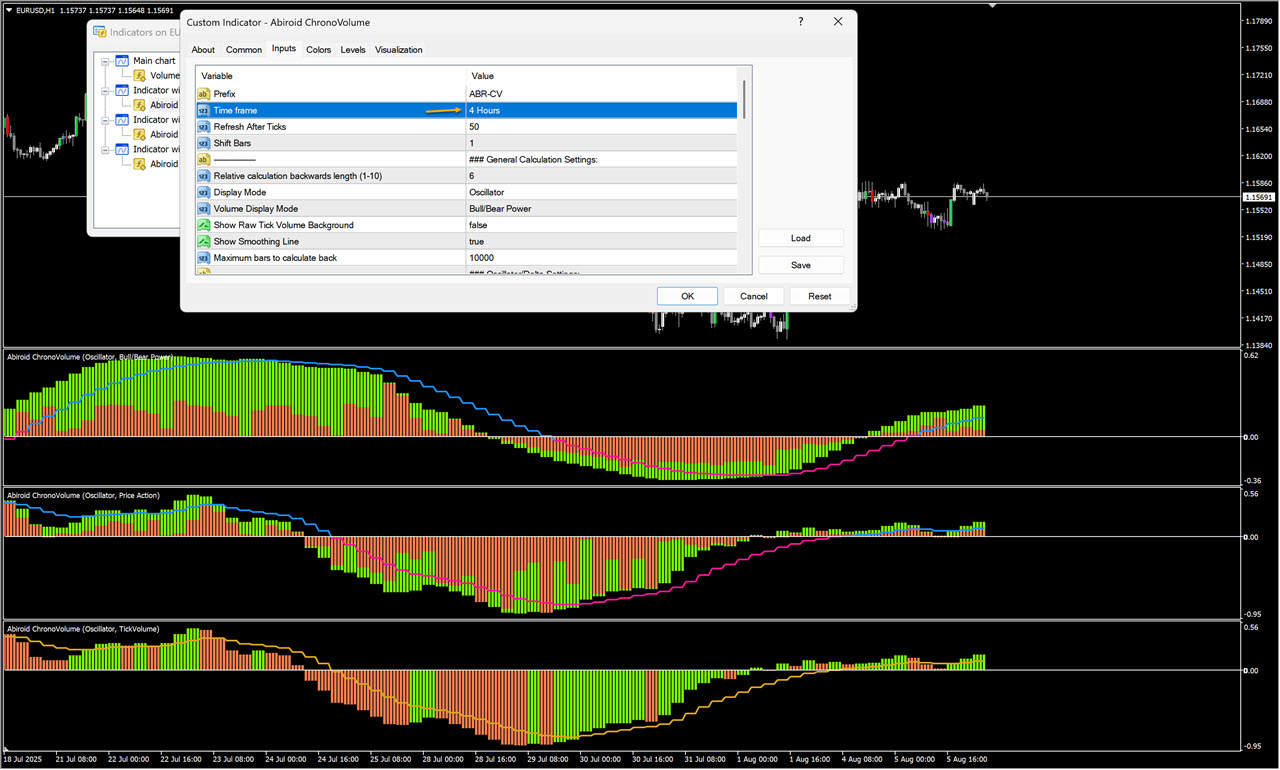Image resolution: width=1280 pixels, height=770 pixels.
Task: Edit the Maximum bars to calculate back value
Action: pyautogui.click(x=600, y=258)
